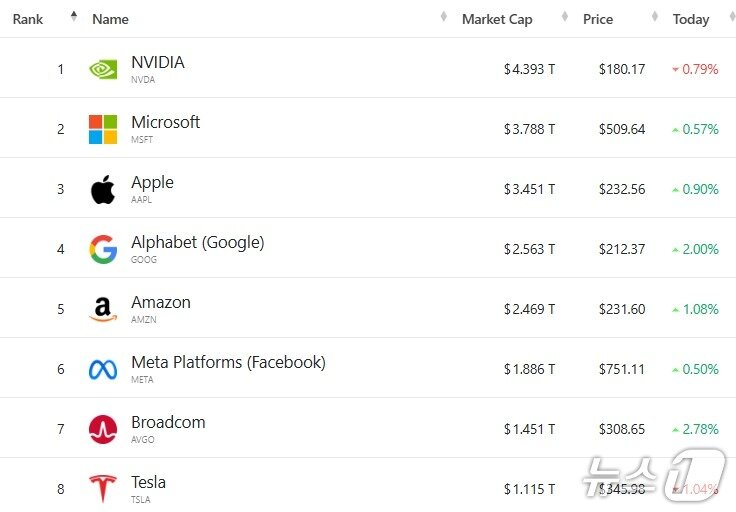Click the Meta infinity logo
This screenshot has height=512, width=736.
click(103, 369)
